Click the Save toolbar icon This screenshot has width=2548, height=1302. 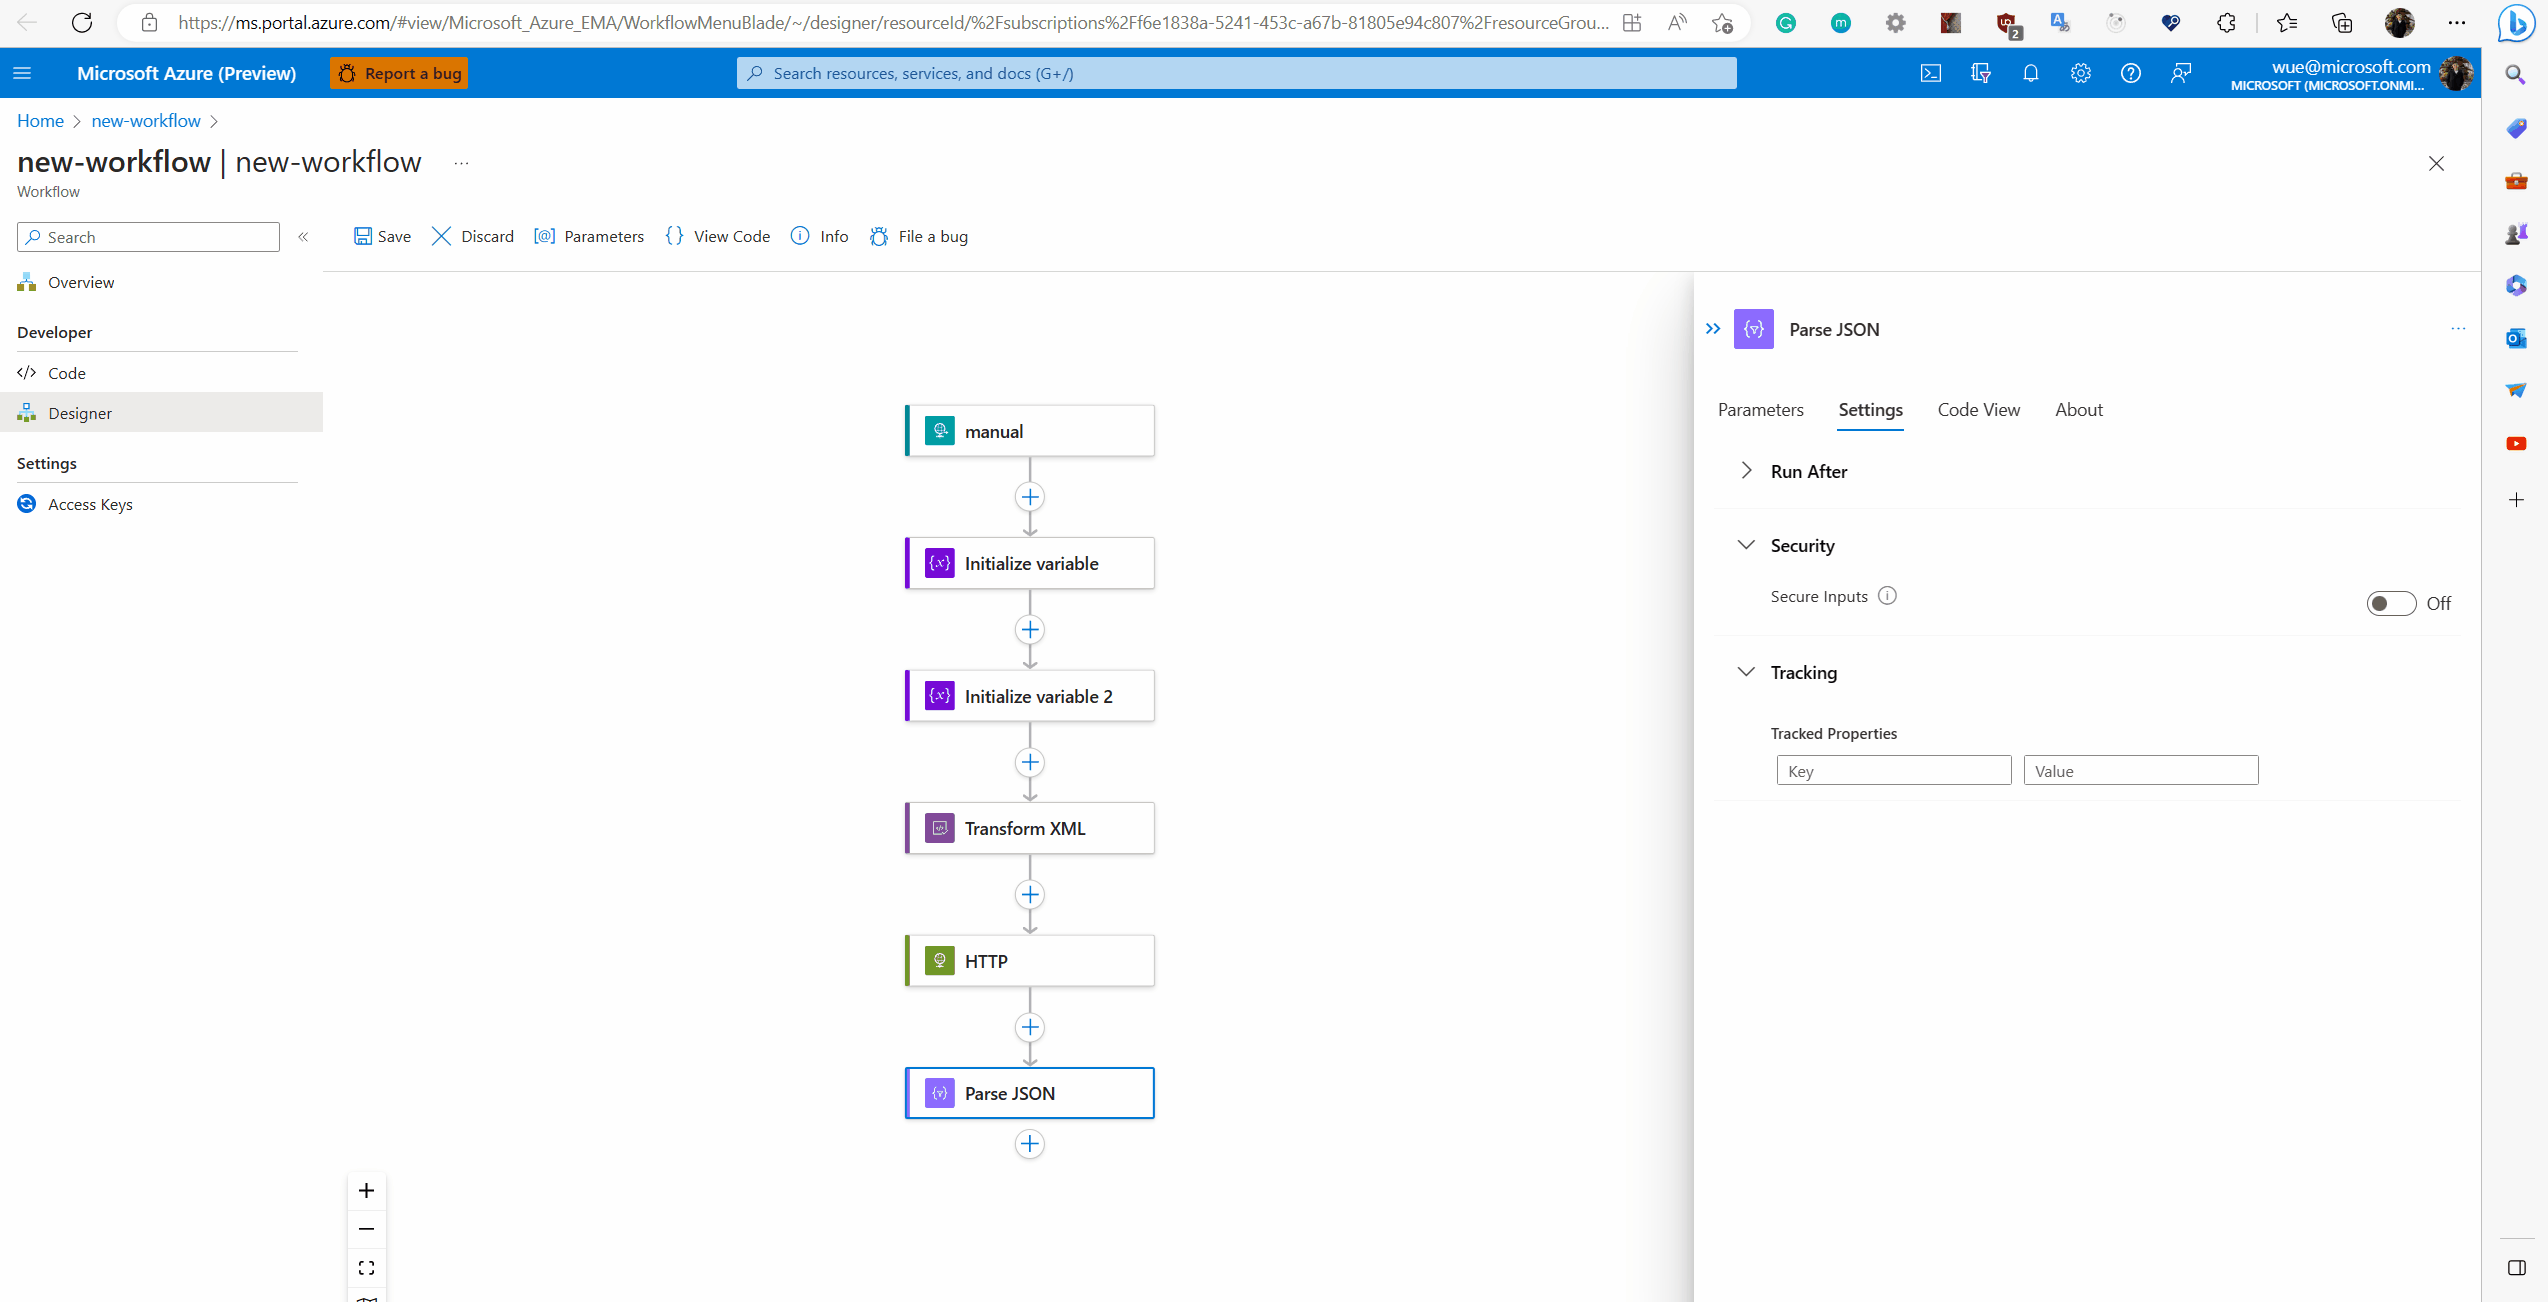363,236
